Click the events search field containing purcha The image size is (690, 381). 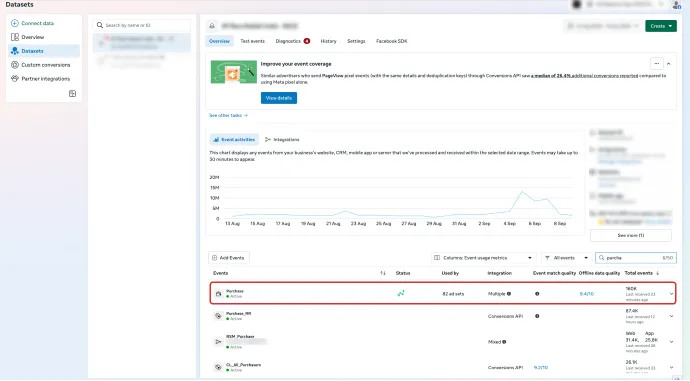point(636,258)
